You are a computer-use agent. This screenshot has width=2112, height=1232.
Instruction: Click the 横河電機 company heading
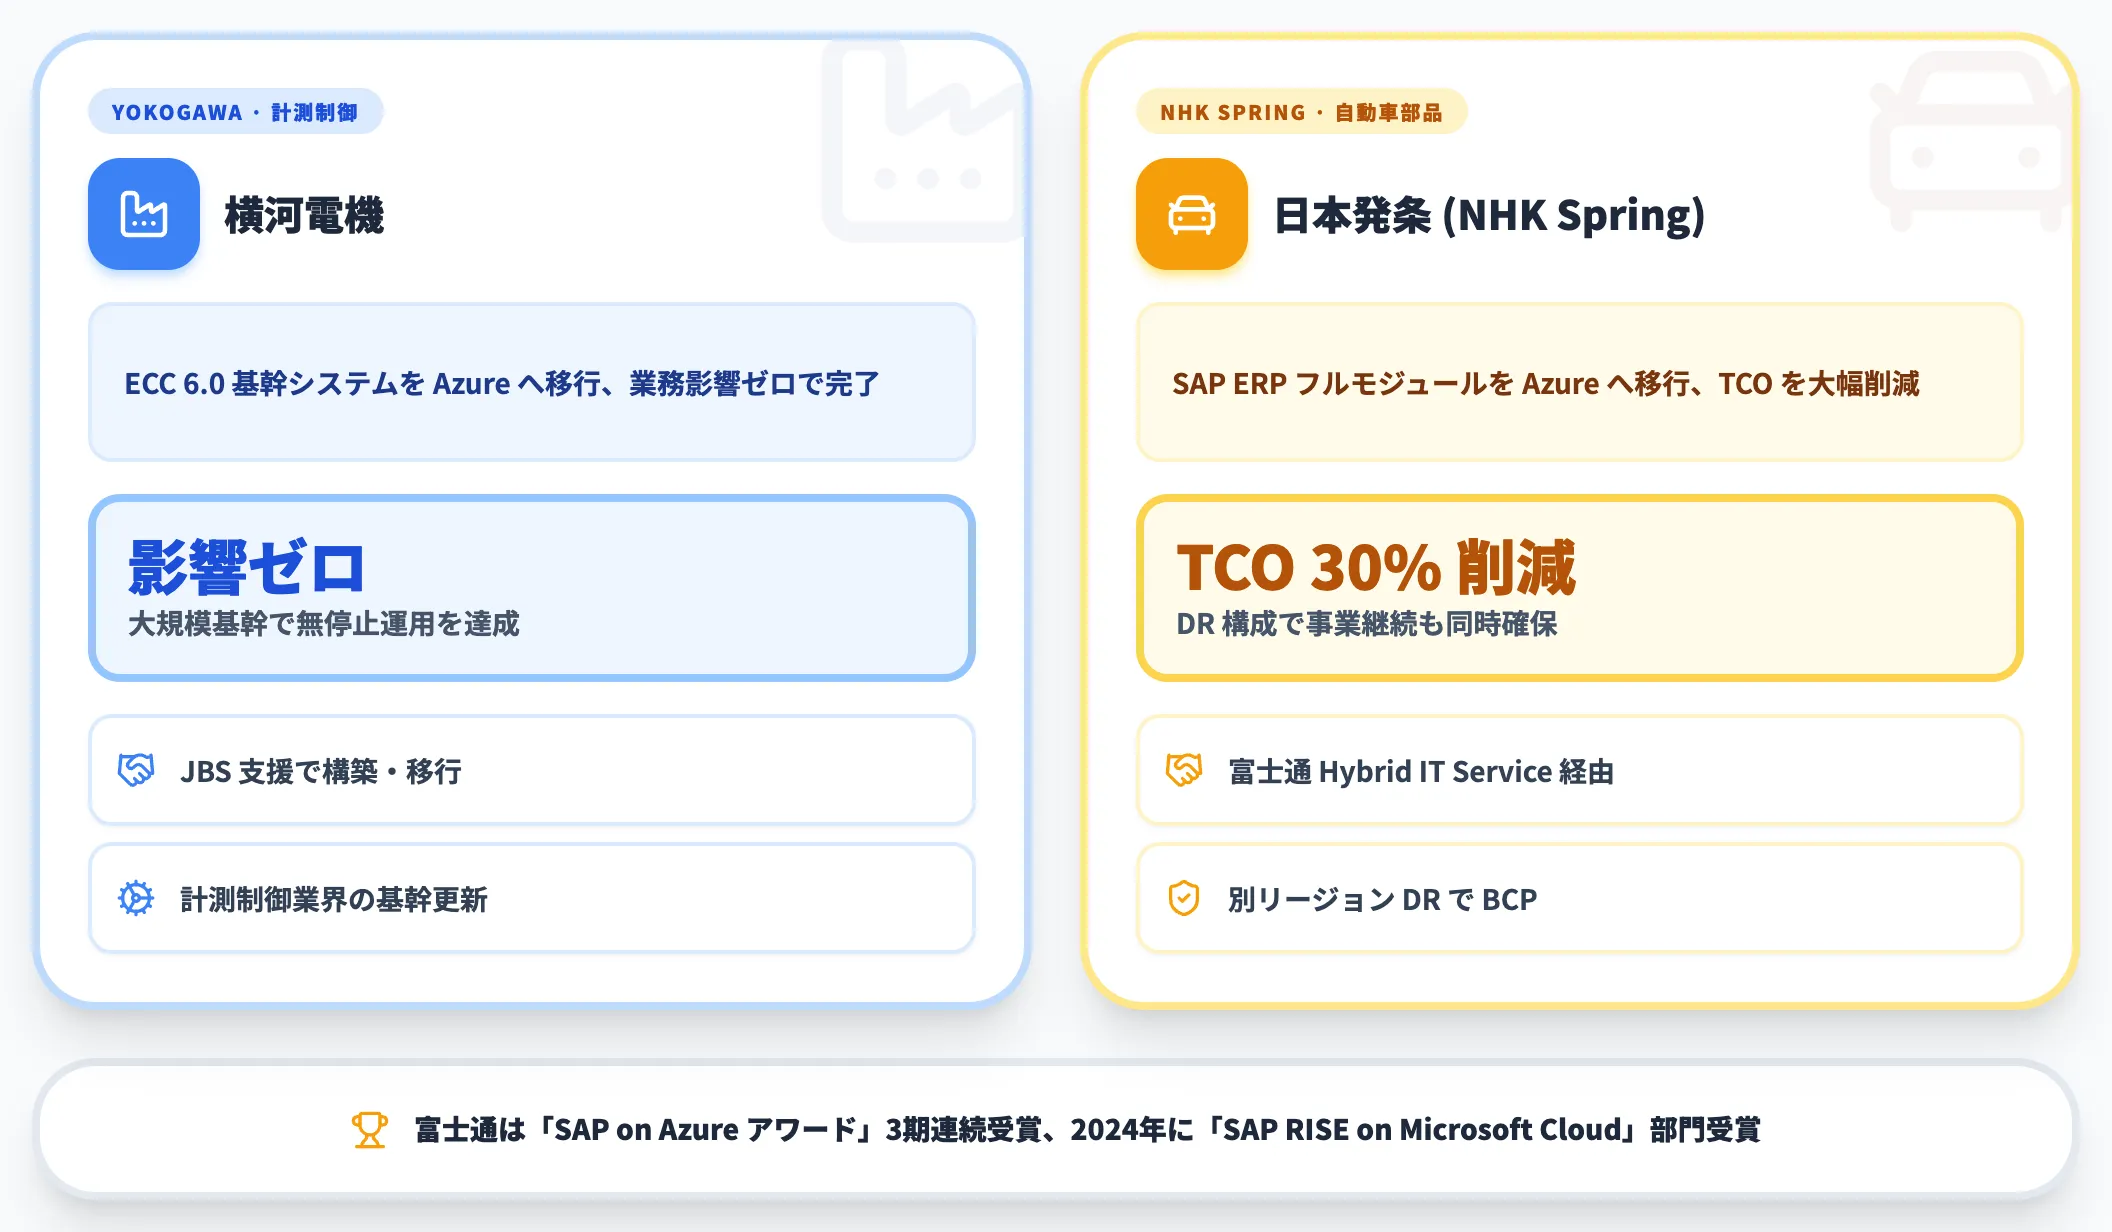click(304, 215)
